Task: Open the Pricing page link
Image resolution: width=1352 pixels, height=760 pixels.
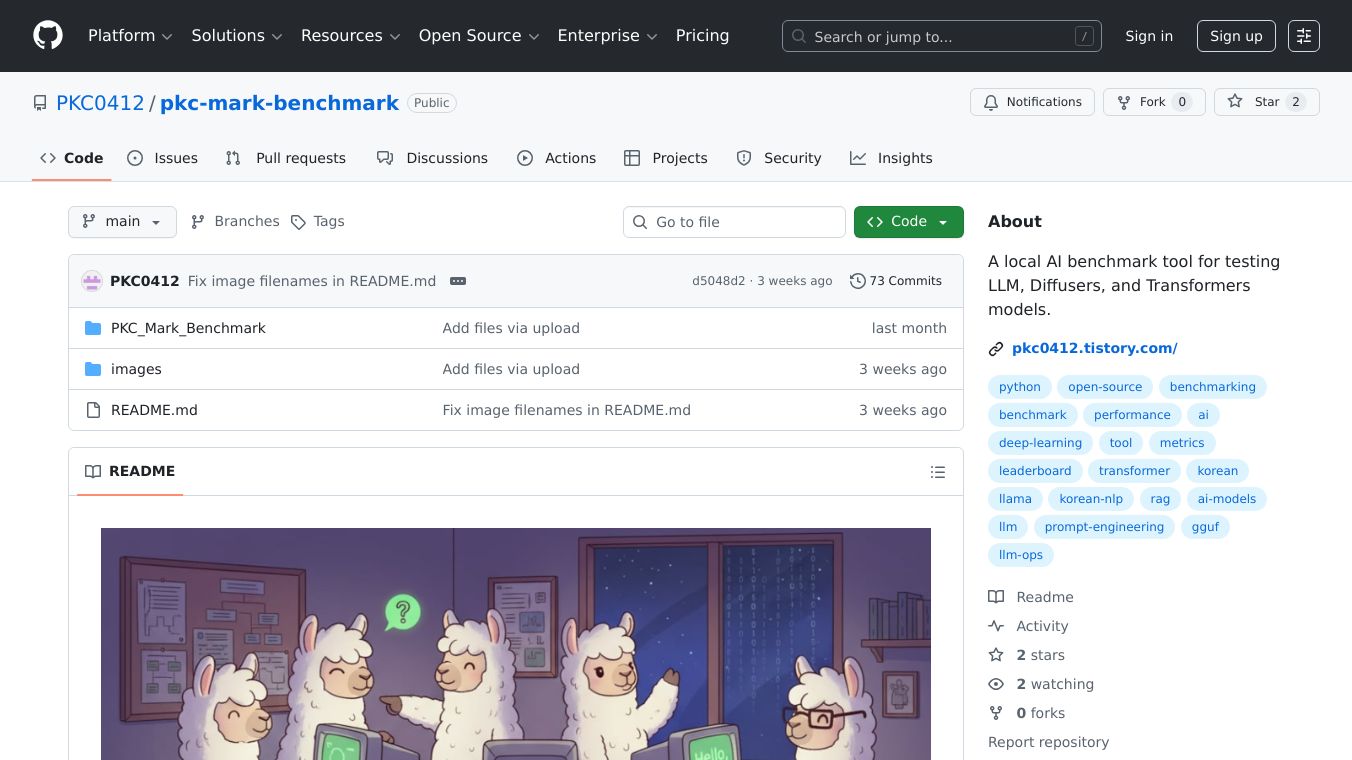Action: [x=702, y=36]
